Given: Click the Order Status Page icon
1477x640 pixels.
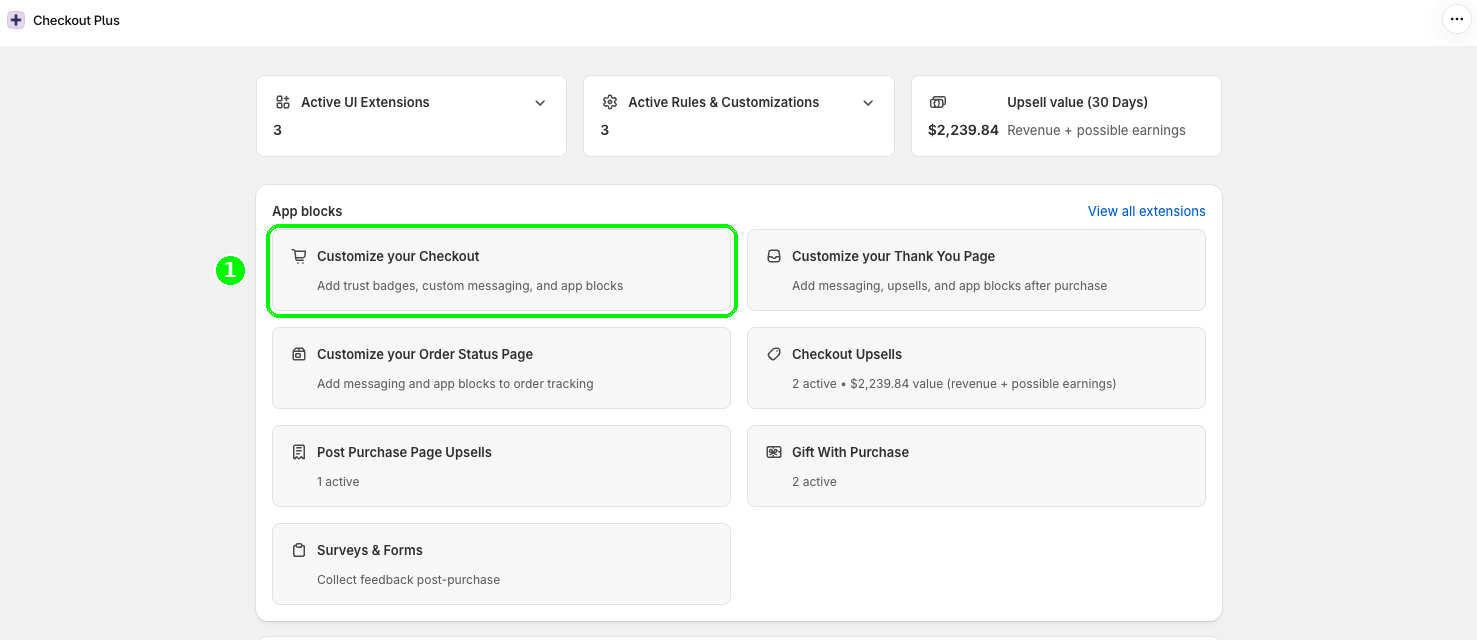Looking at the screenshot, I should point(299,354).
